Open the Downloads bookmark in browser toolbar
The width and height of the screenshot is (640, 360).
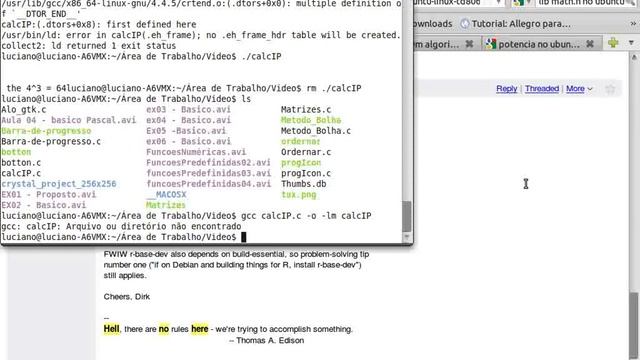tap(433, 24)
